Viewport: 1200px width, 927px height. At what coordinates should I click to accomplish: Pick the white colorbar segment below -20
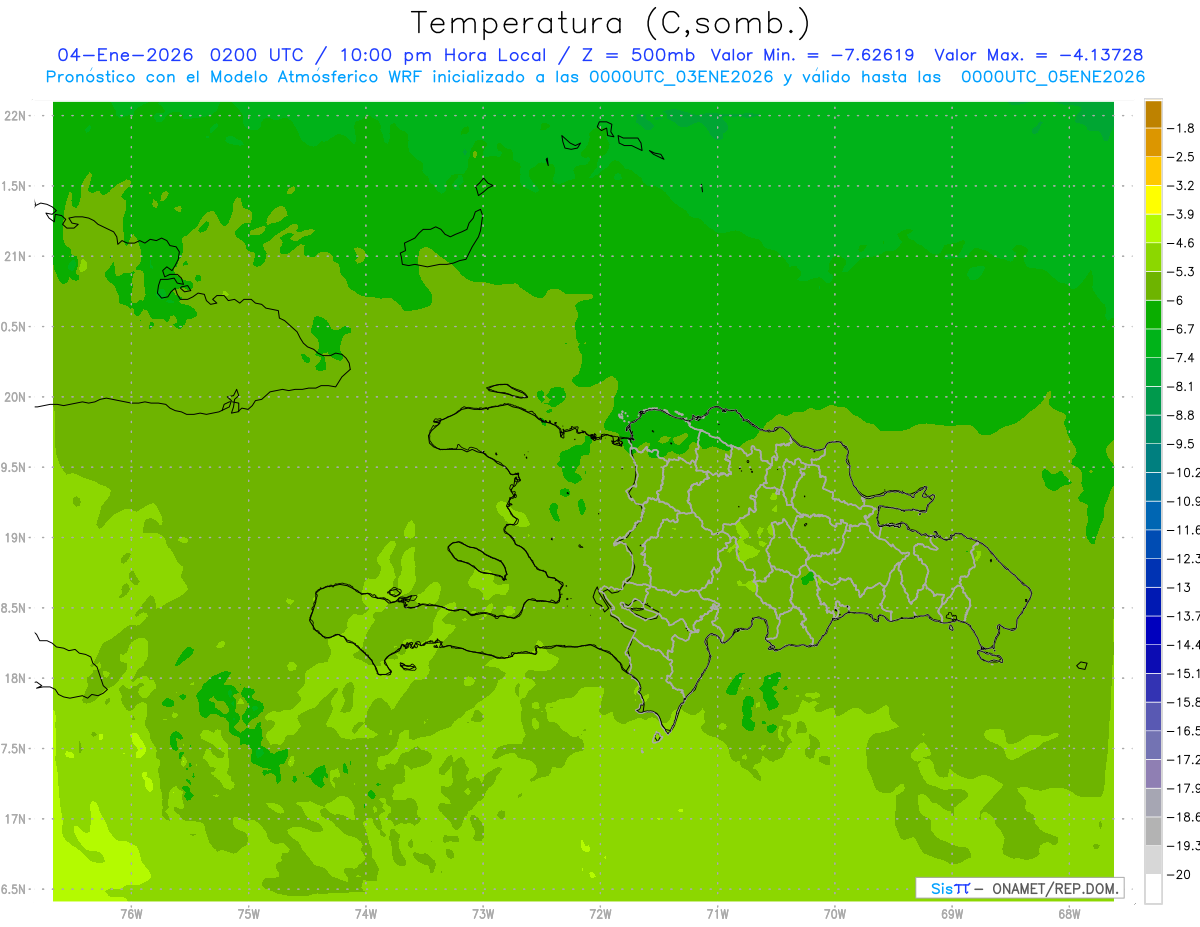(x=1153, y=889)
